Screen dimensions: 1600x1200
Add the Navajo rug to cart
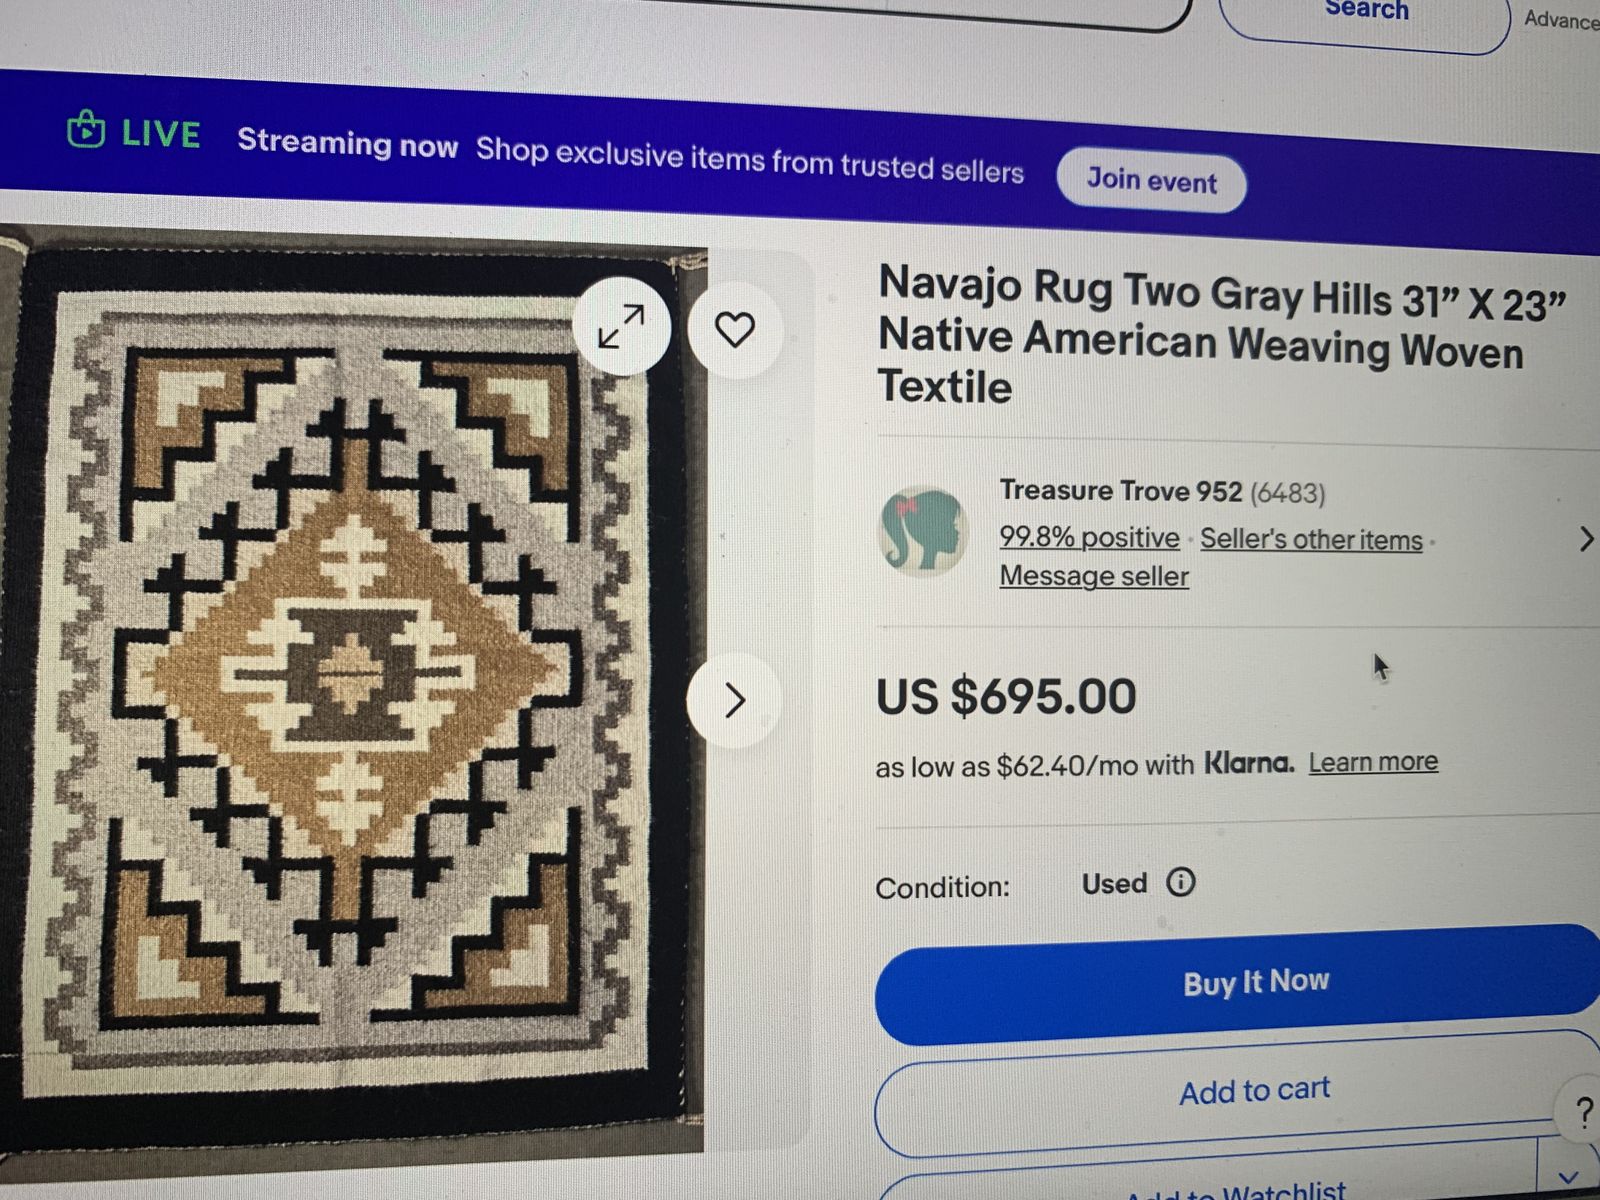pyautogui.click(x=1254, y=1091)
